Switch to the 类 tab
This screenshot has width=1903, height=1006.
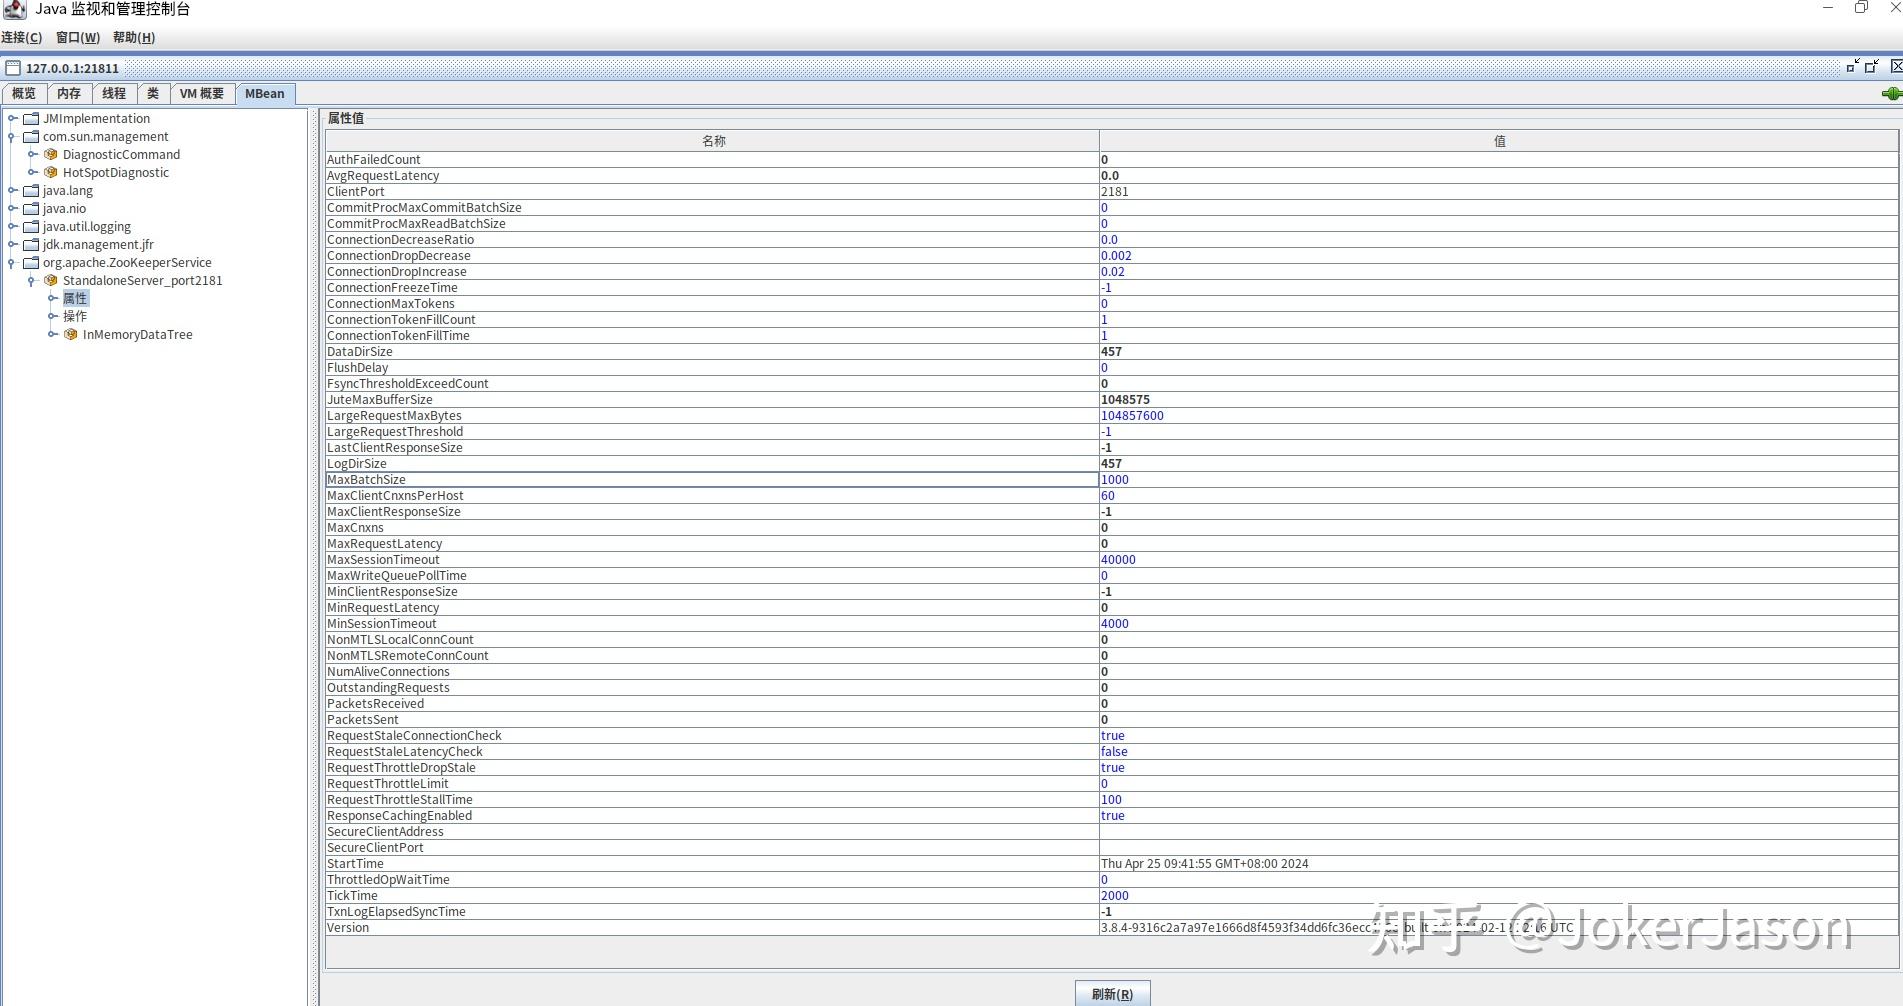point(153,93)
